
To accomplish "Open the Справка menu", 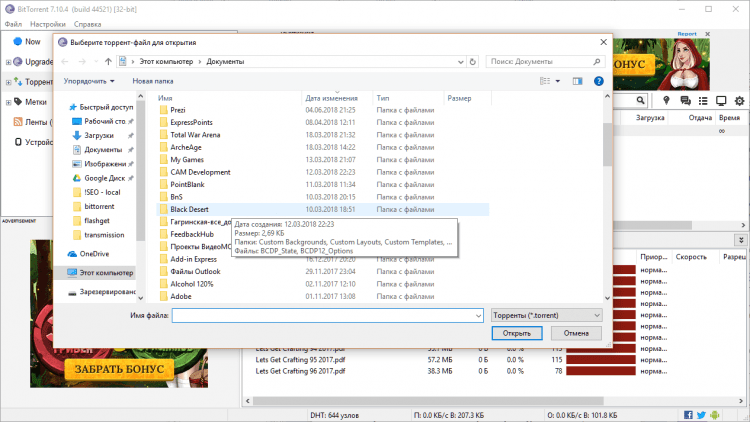I will pyautogui.click(x=87, y=22).
